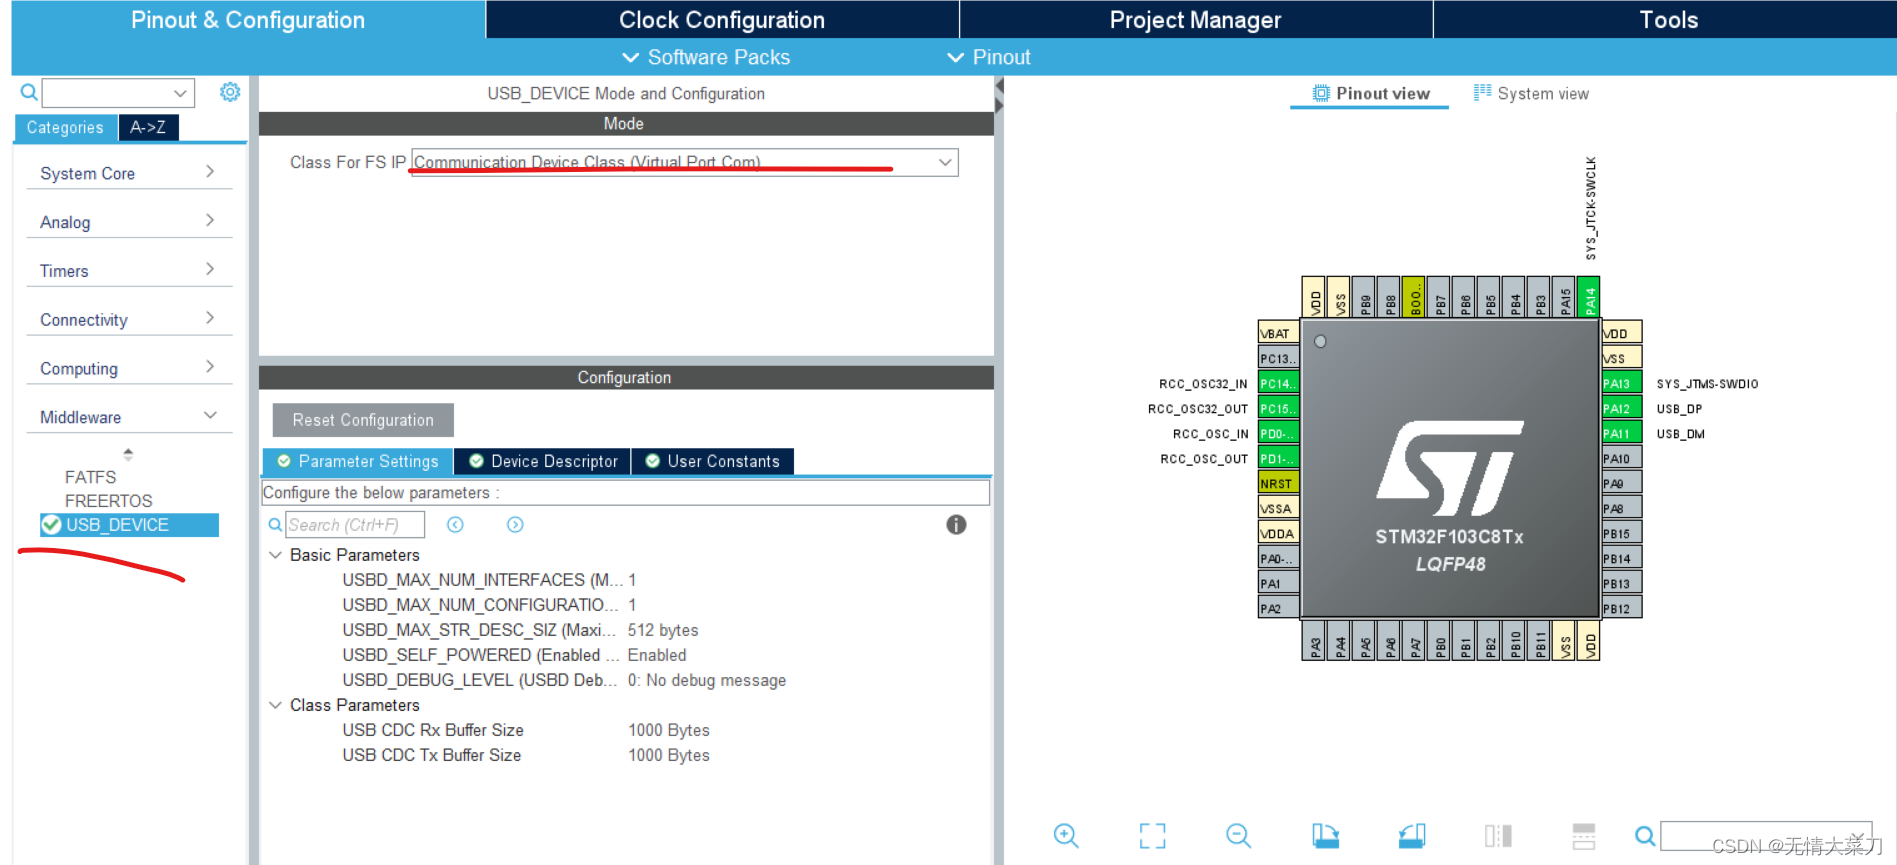Select the Parameter Settings tab
Viewport: 1897px width, 865px height.
[358, 461]
